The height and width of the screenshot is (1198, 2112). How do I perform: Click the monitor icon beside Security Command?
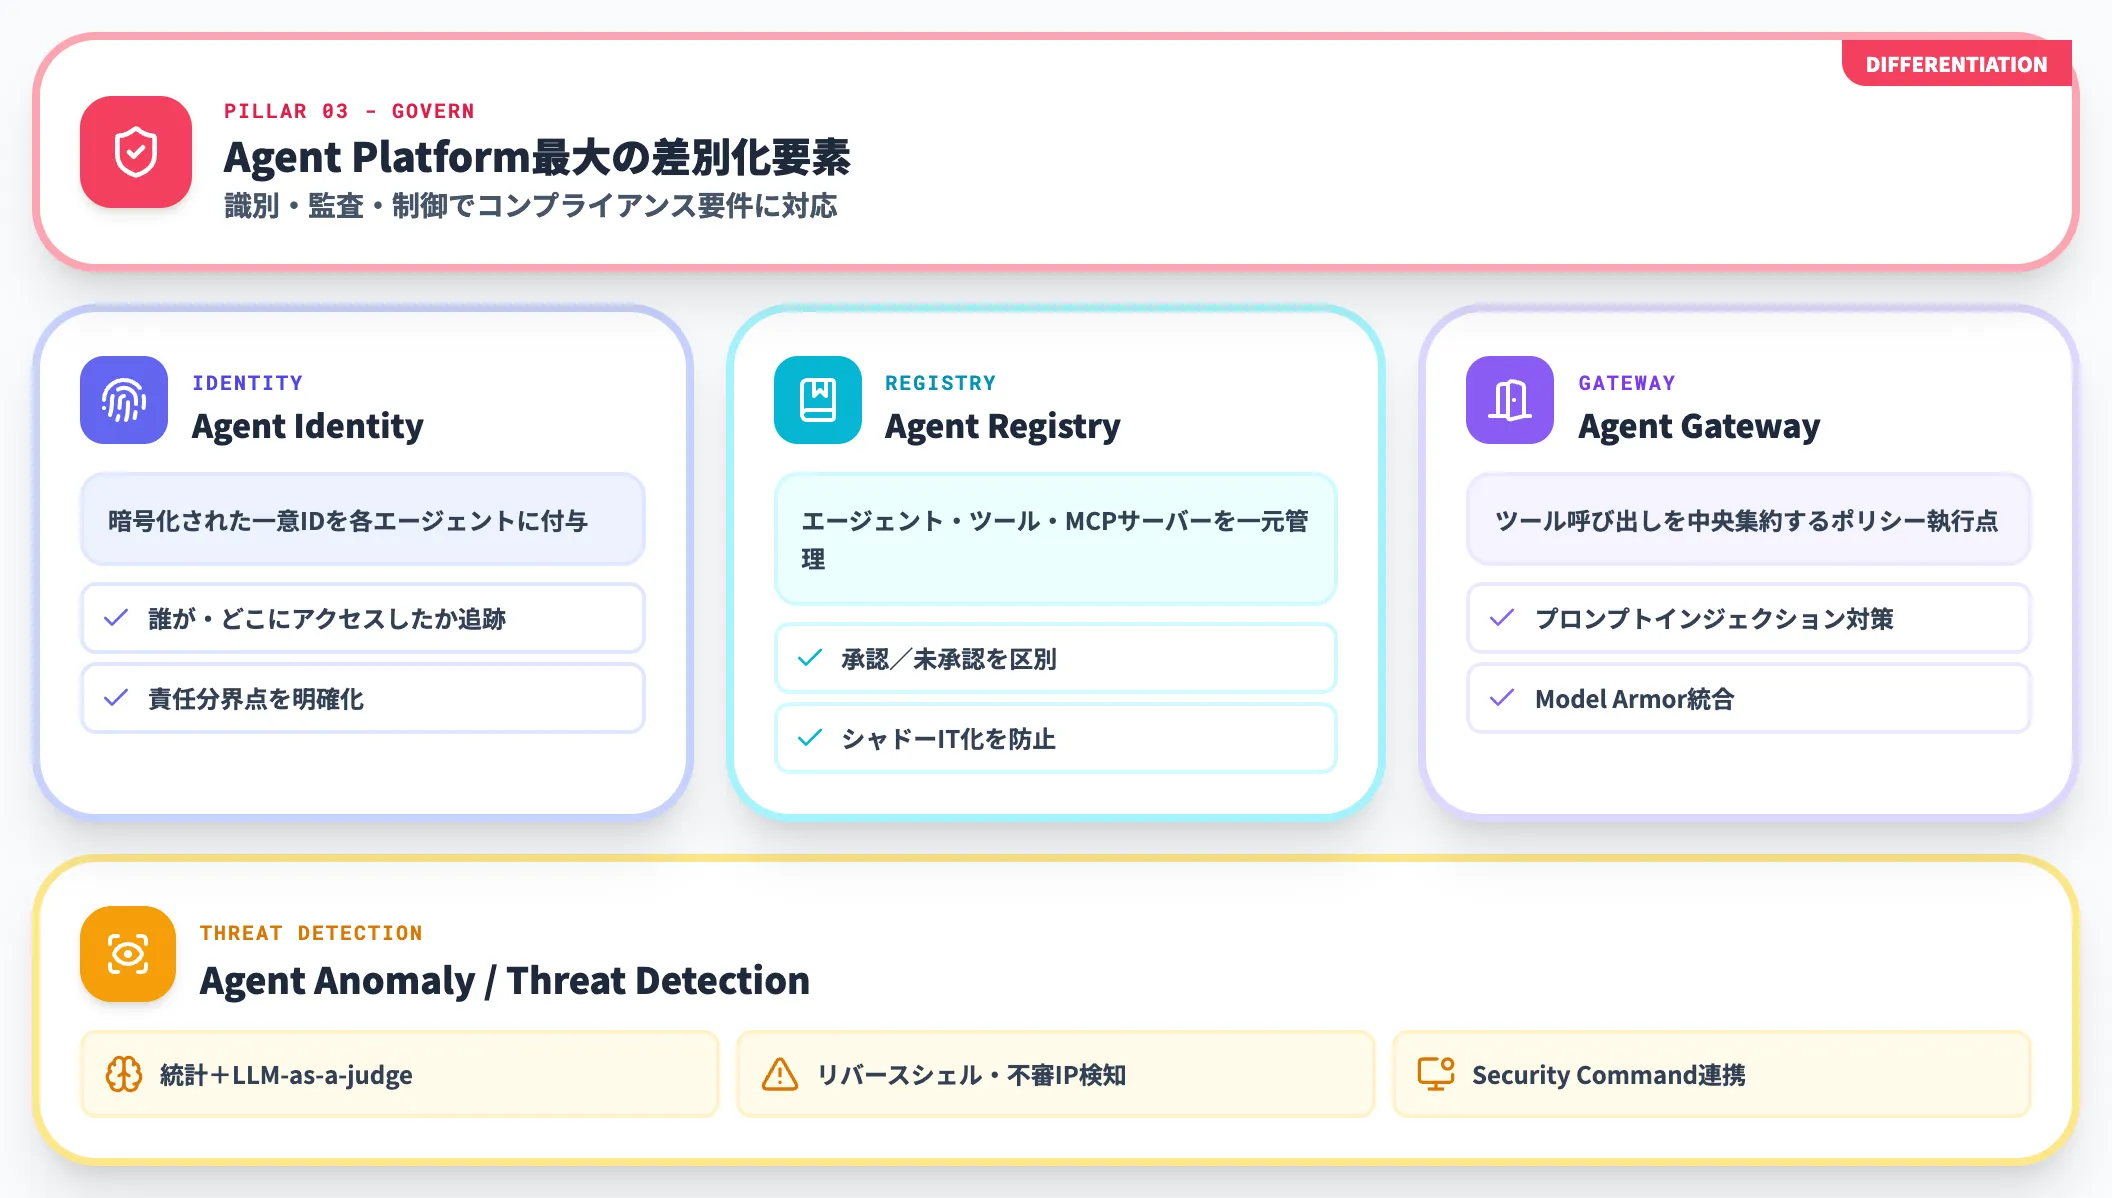(x=1435, y=1074)
